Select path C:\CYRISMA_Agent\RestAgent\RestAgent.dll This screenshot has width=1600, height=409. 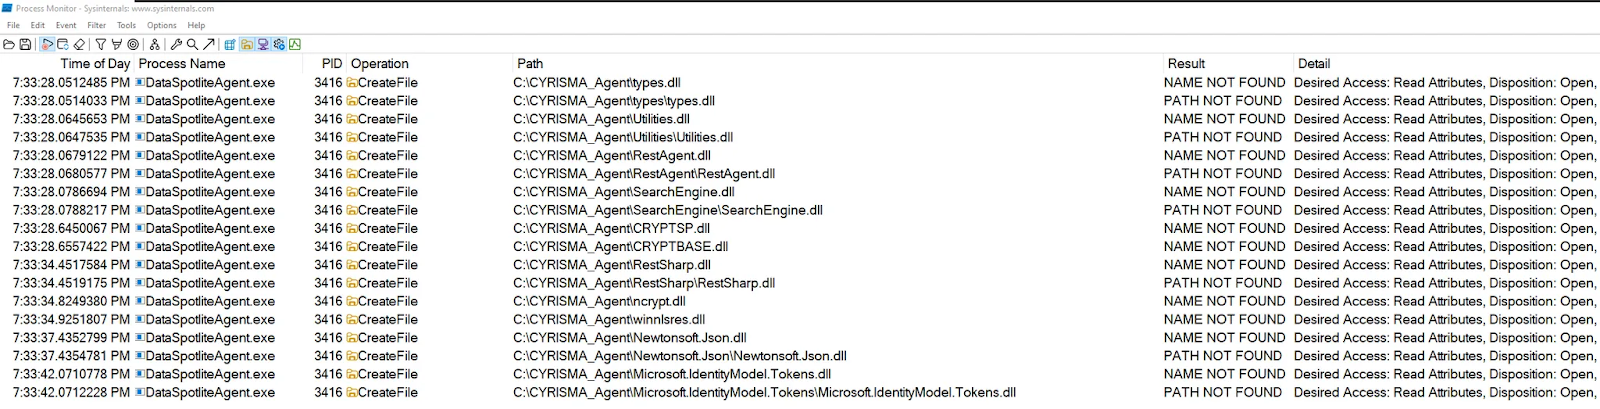pos(644,173)
